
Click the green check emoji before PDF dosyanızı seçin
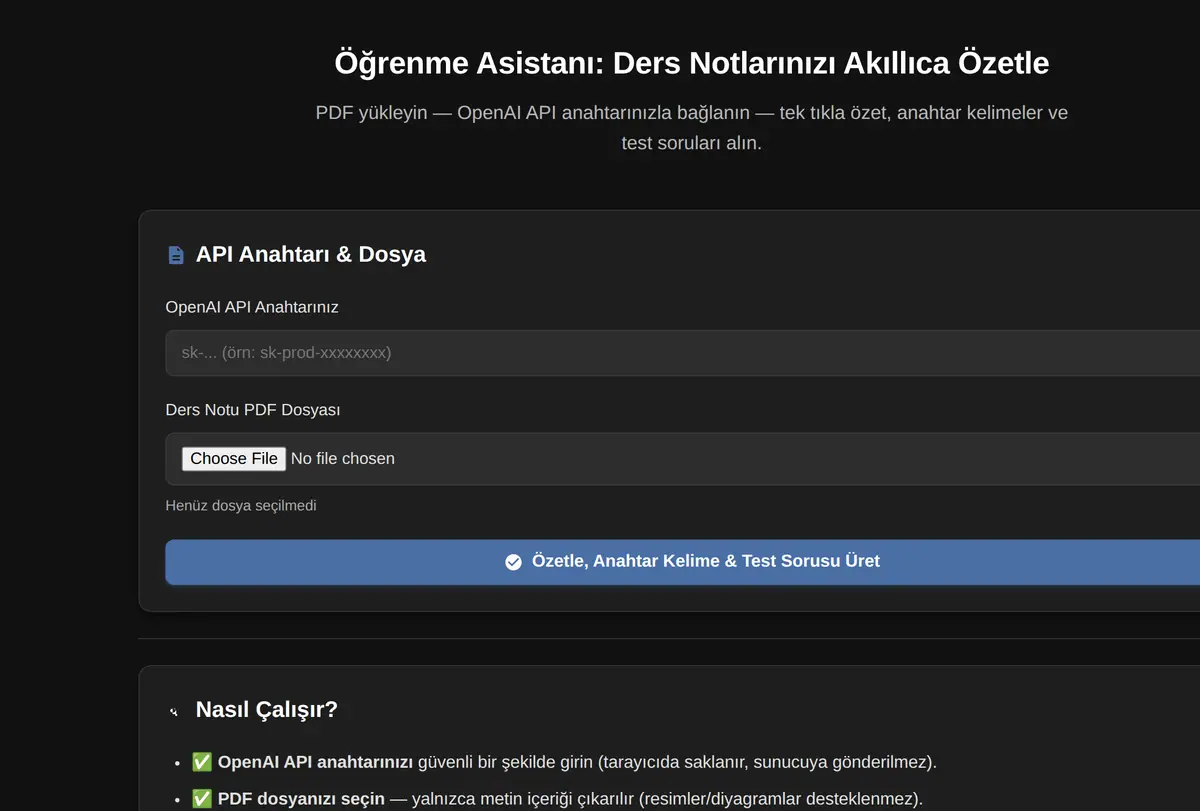pos(202,798)
